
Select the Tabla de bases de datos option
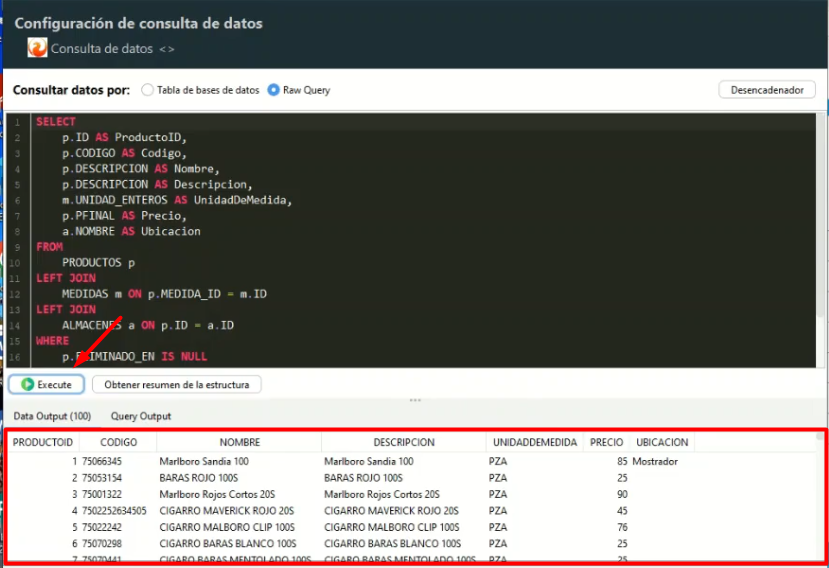click(x=148, y=90)
